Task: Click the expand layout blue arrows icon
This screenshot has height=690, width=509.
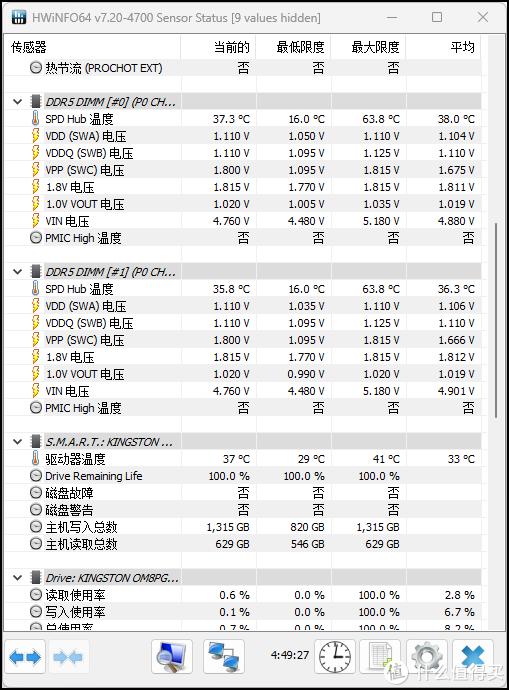Action: point(25,657)
